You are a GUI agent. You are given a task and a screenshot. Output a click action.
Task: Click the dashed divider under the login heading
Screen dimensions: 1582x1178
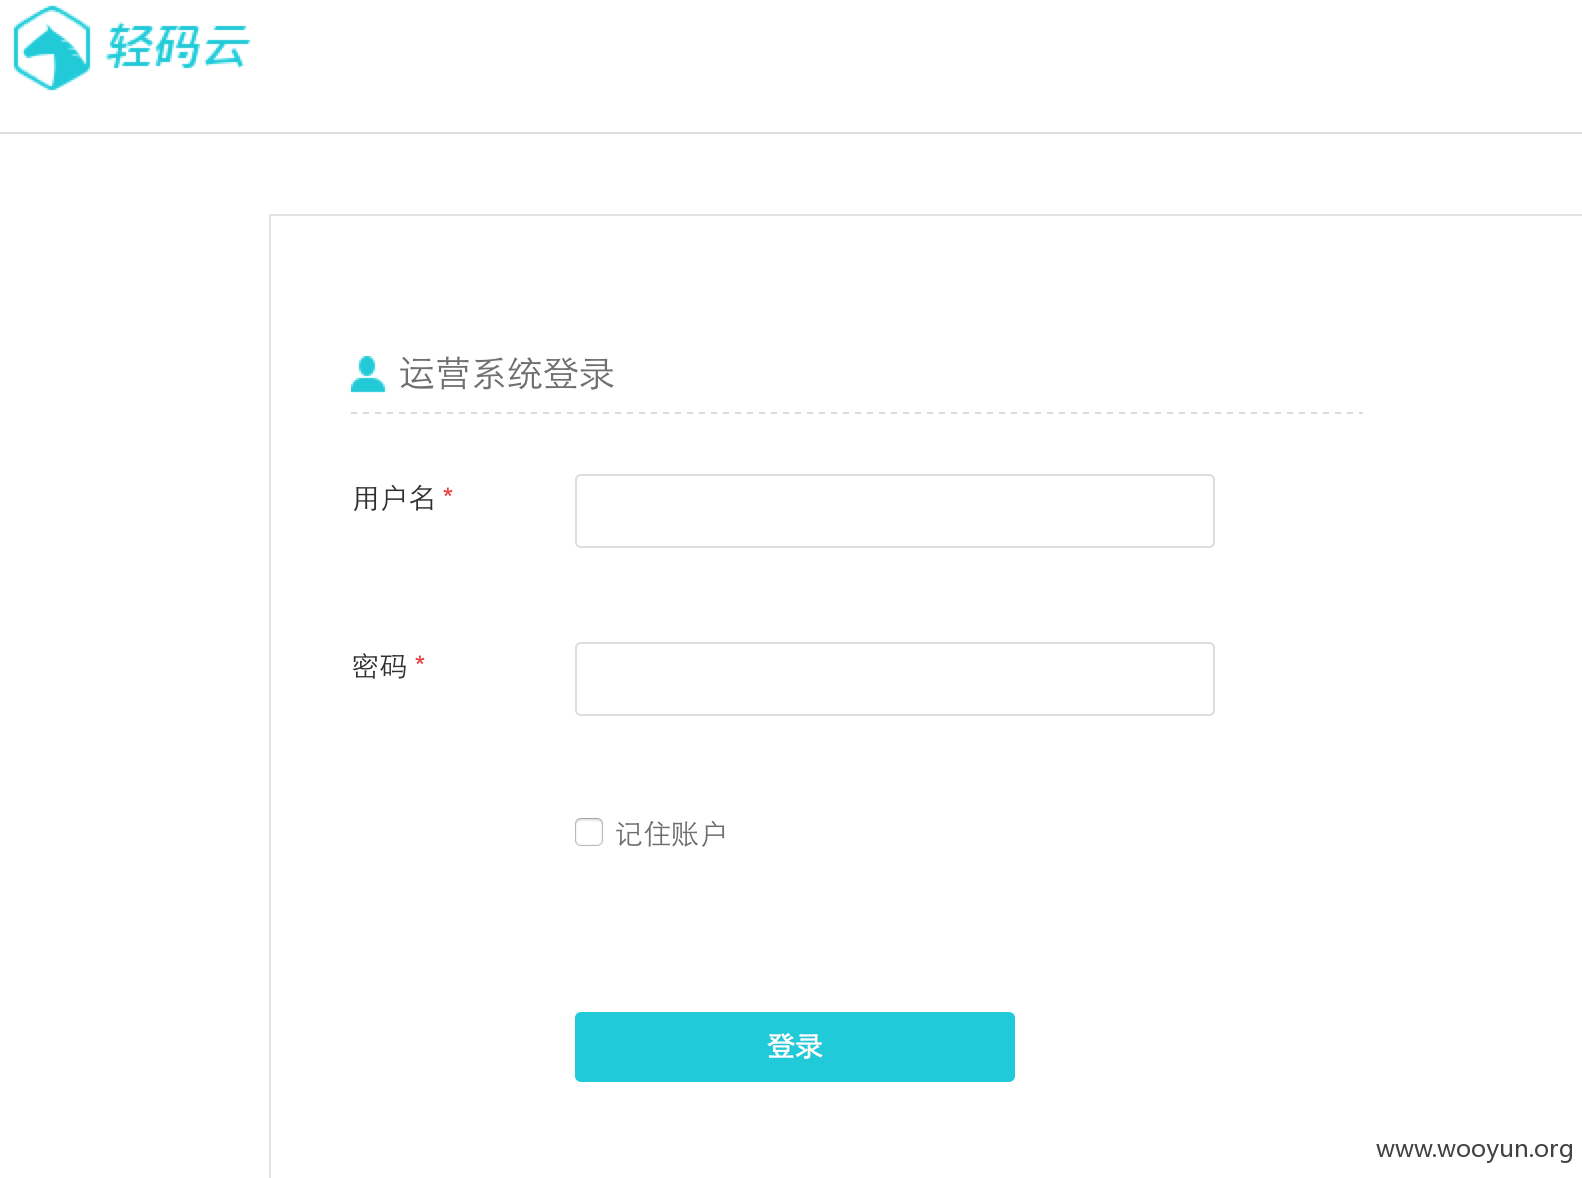coord(857,412)
